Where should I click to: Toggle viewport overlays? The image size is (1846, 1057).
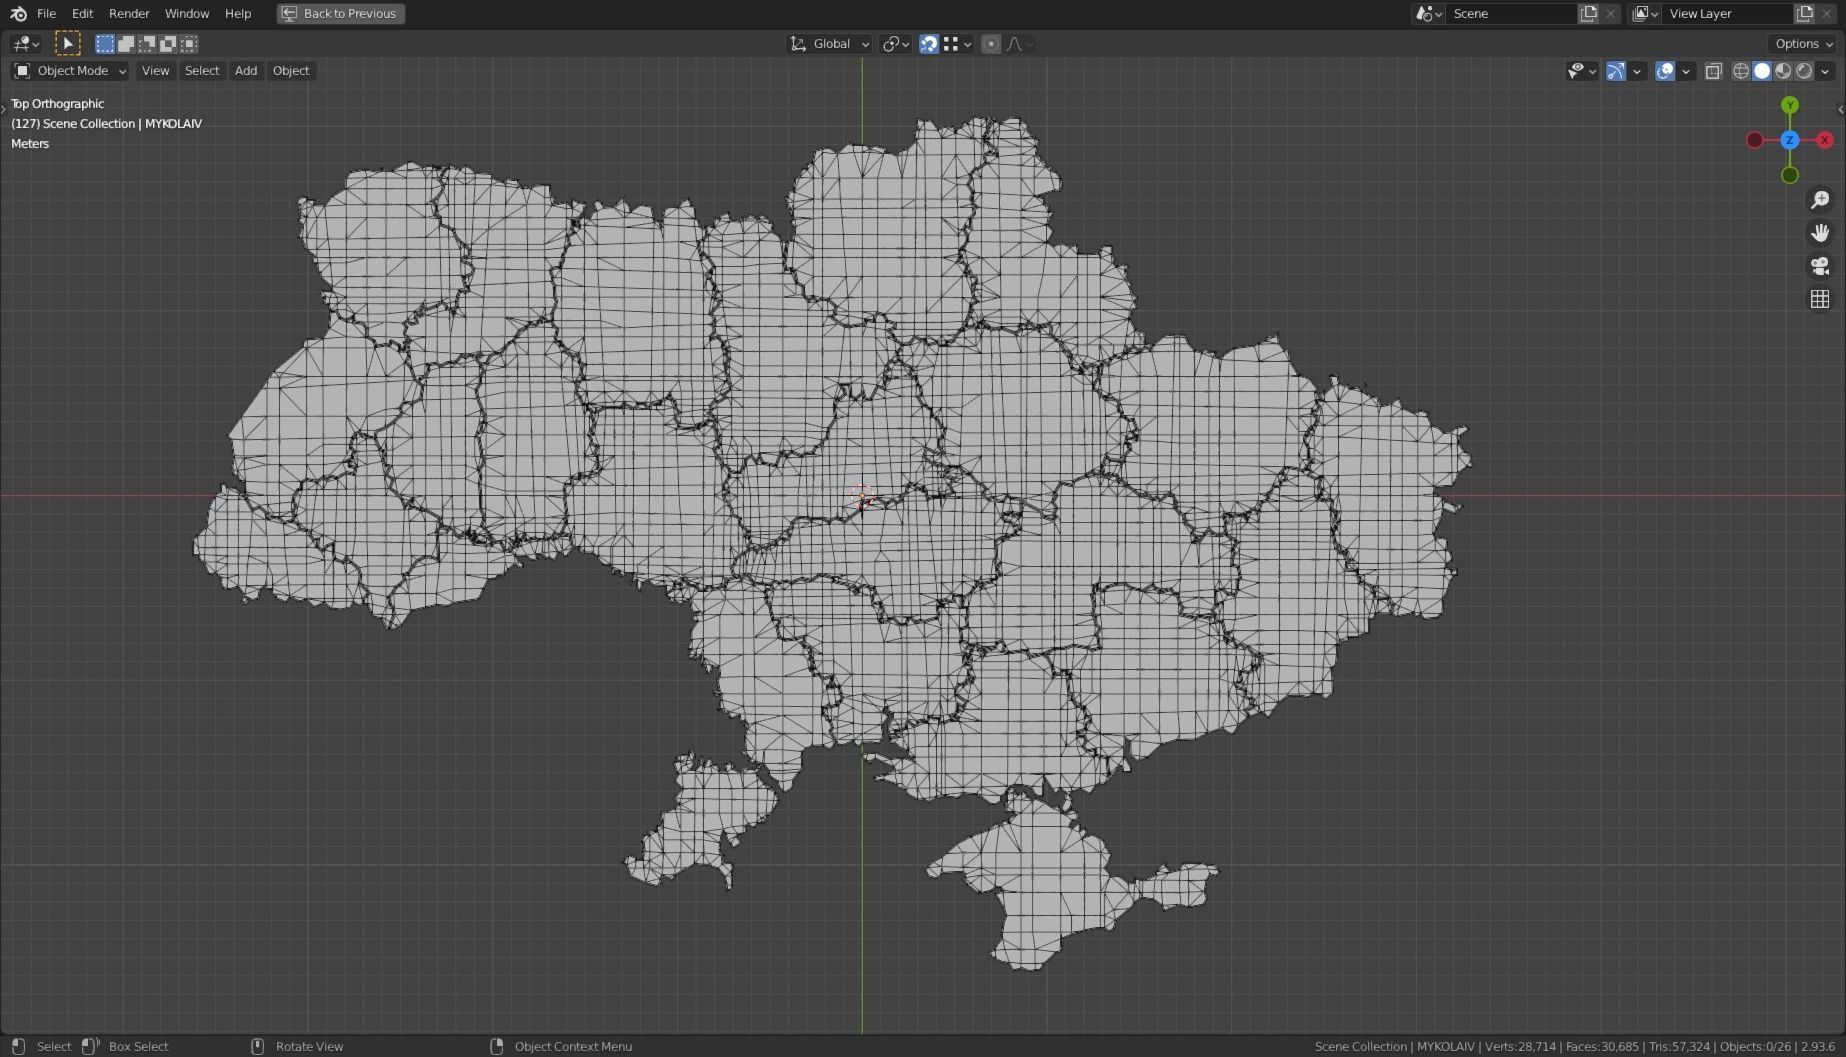(1665, 71)
